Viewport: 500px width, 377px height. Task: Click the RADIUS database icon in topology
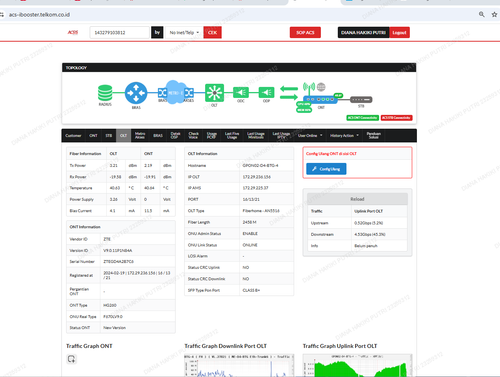pyautogui.click(x=105, y=93)
